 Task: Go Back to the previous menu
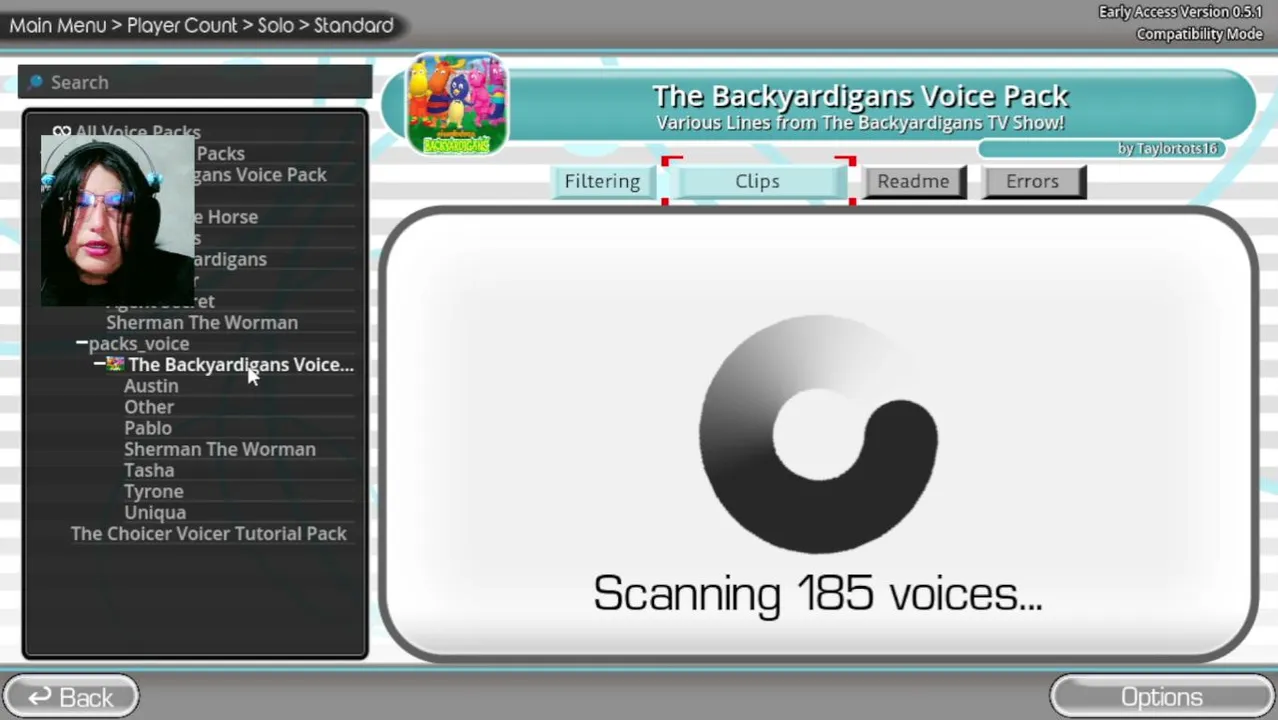click(x=70, y=697)
